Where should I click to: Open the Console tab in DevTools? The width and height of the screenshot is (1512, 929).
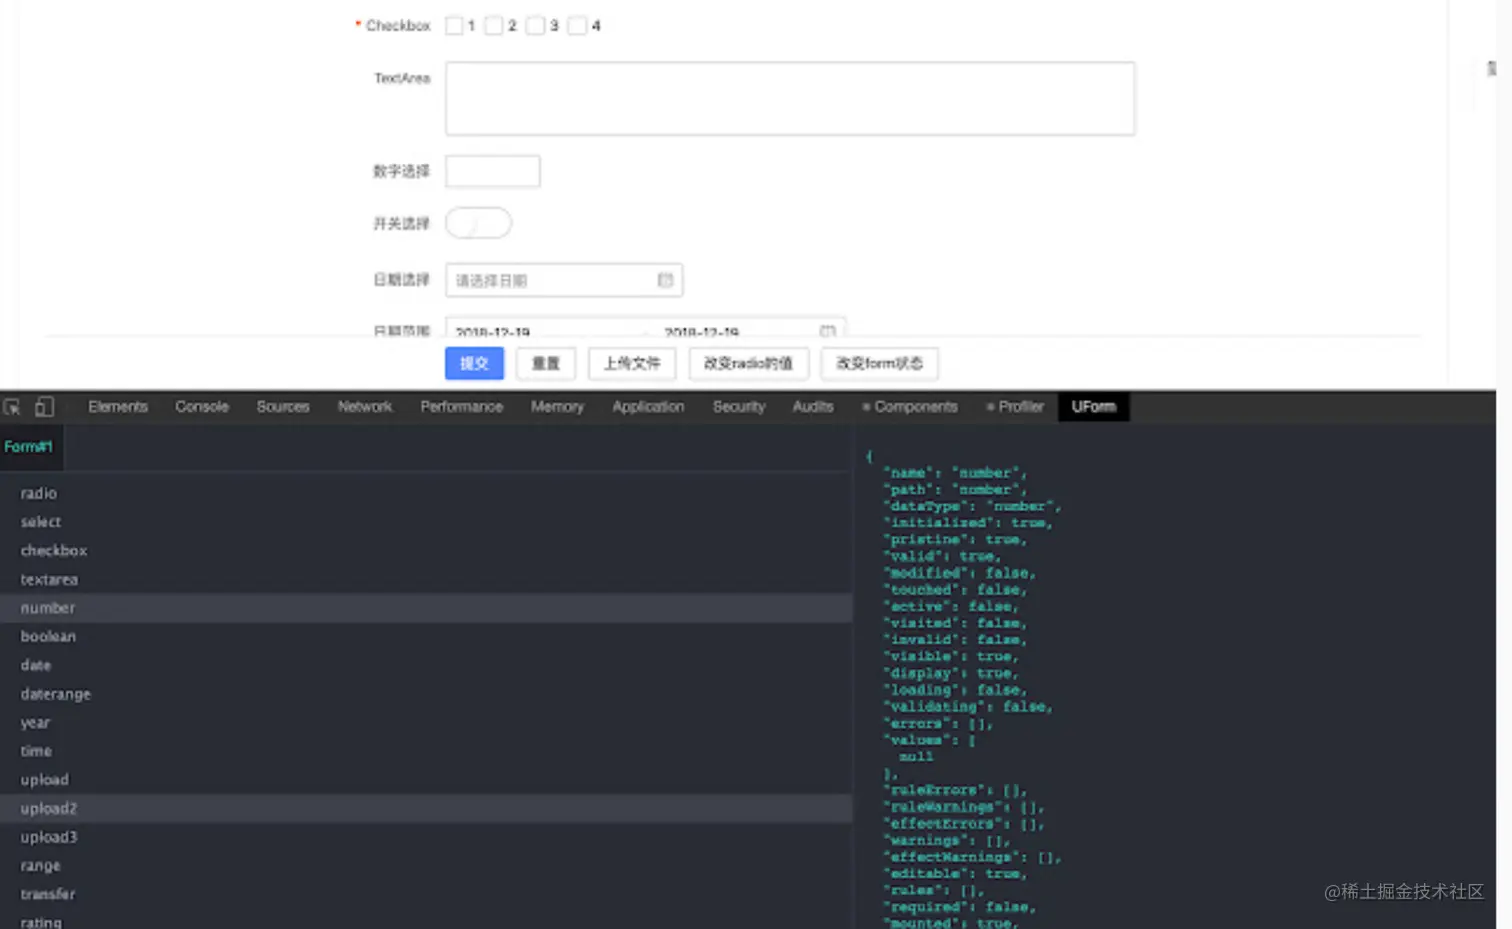(x=201, y=406)
